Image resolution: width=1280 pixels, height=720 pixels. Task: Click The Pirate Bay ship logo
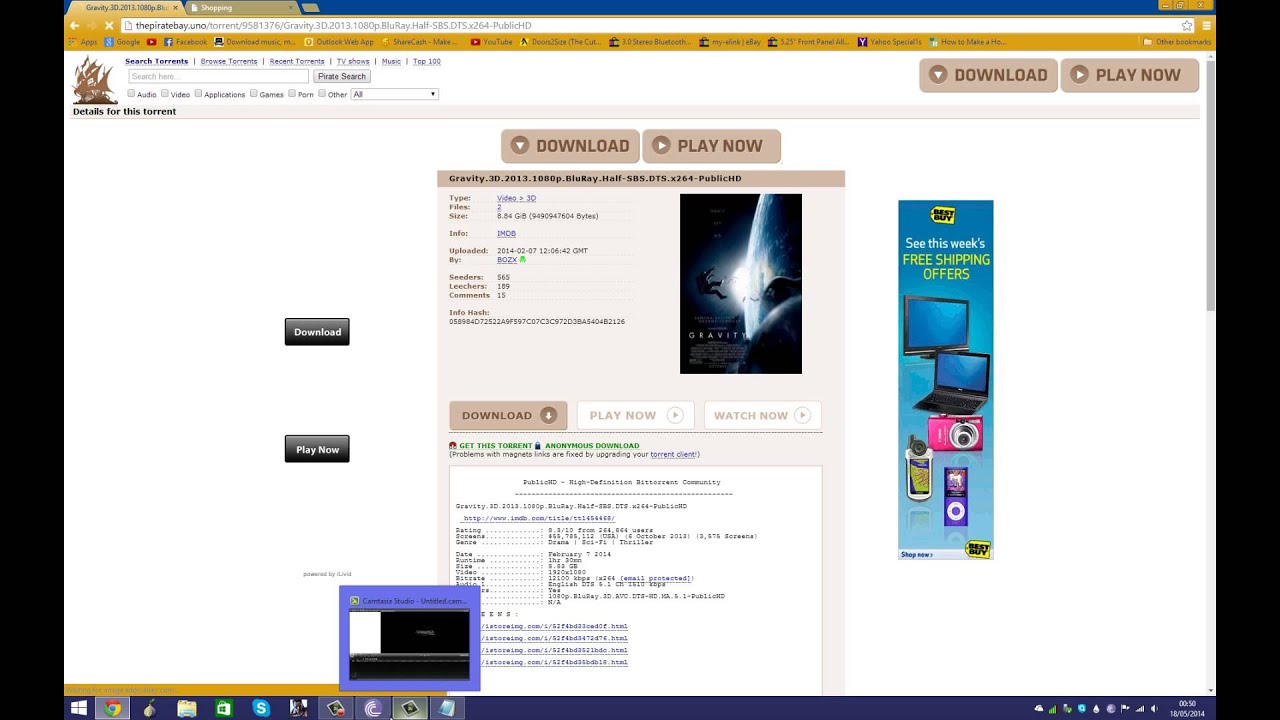click(95, 80)
